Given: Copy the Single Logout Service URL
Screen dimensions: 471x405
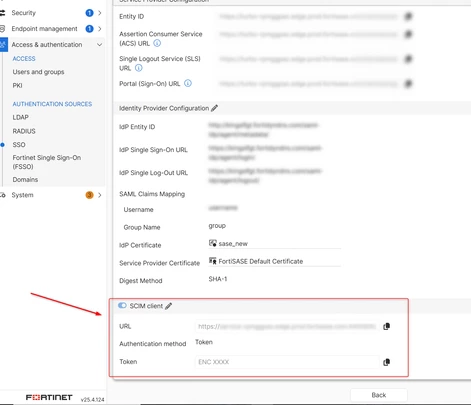Looking at the screenshot, I should [x=408, y=59].
